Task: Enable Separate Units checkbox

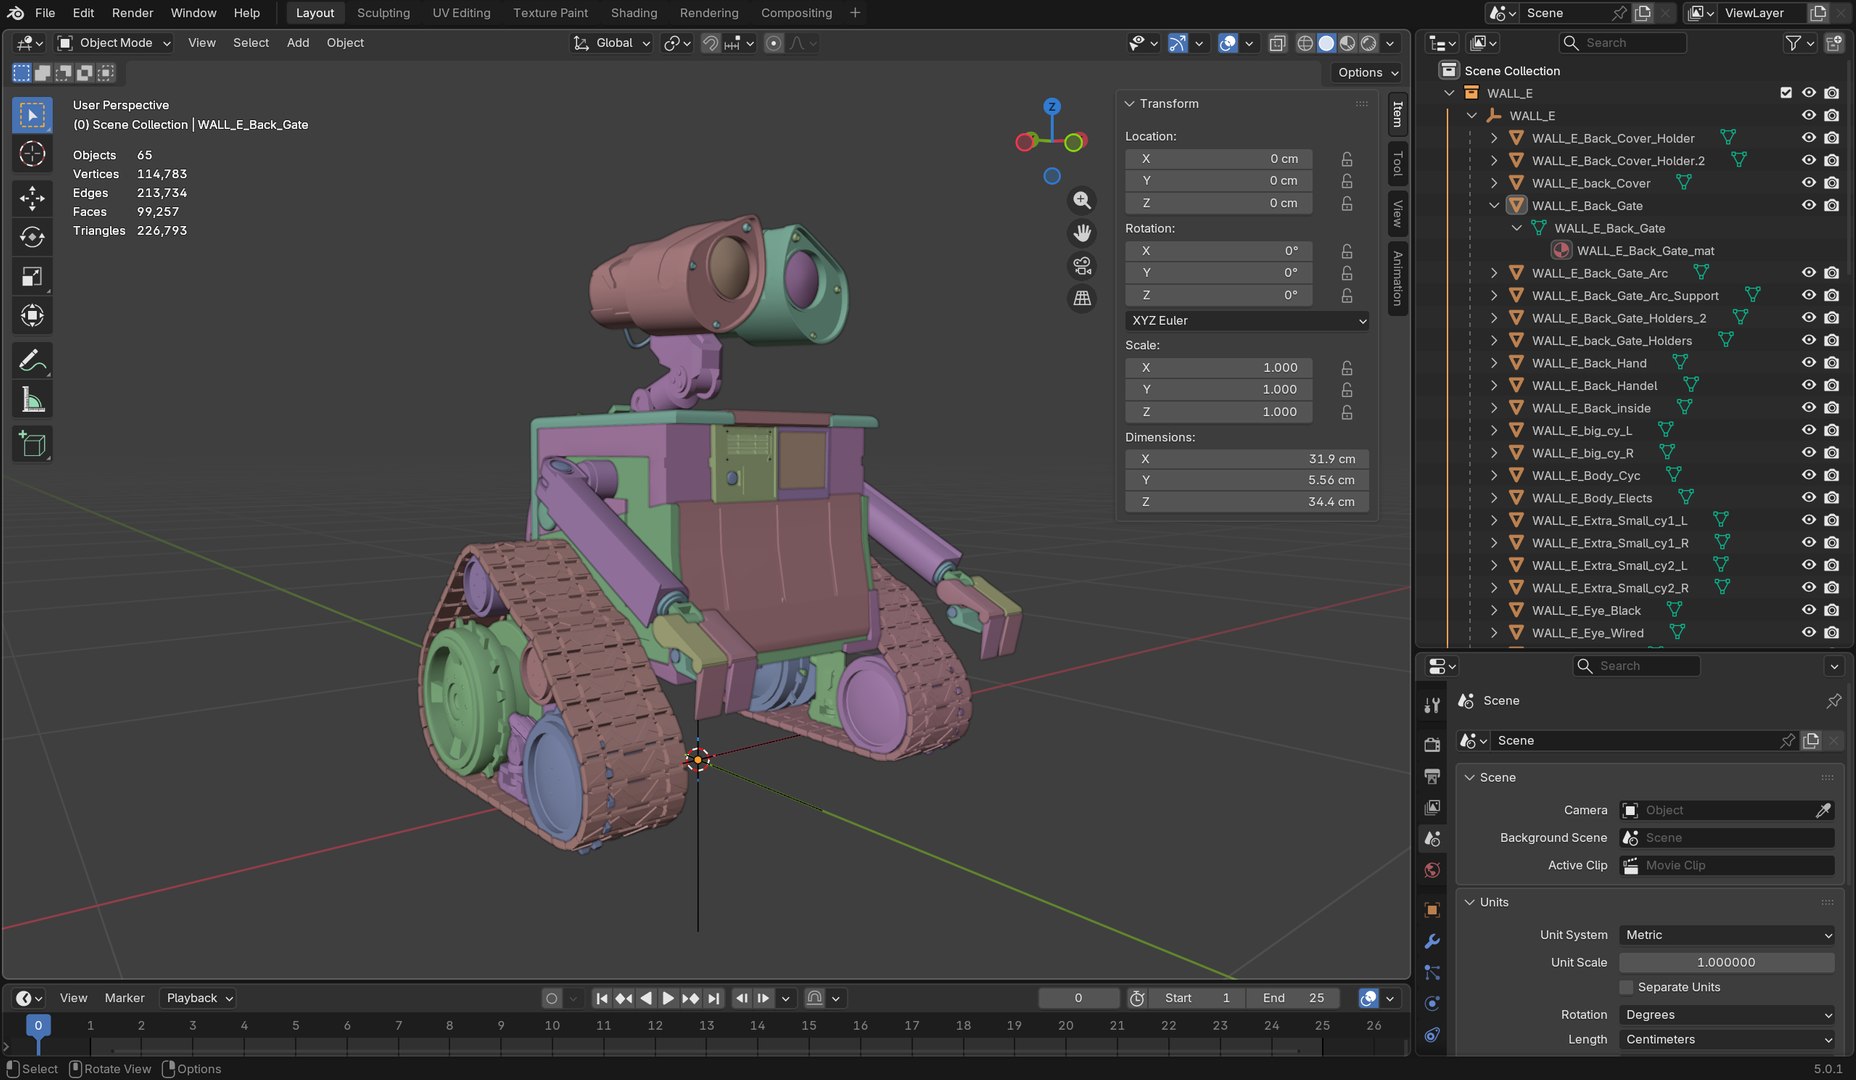Action: [1626, 987]
